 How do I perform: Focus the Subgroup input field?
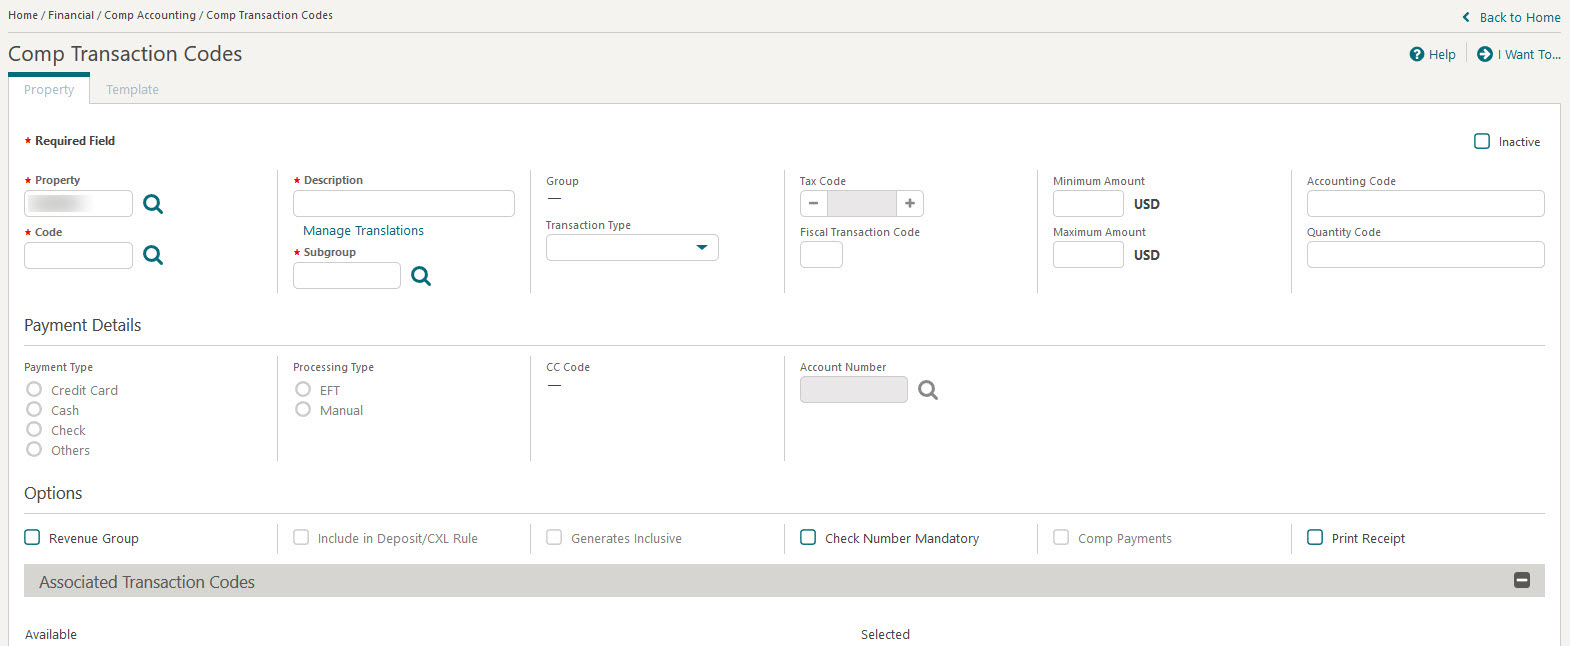(347, 276)
